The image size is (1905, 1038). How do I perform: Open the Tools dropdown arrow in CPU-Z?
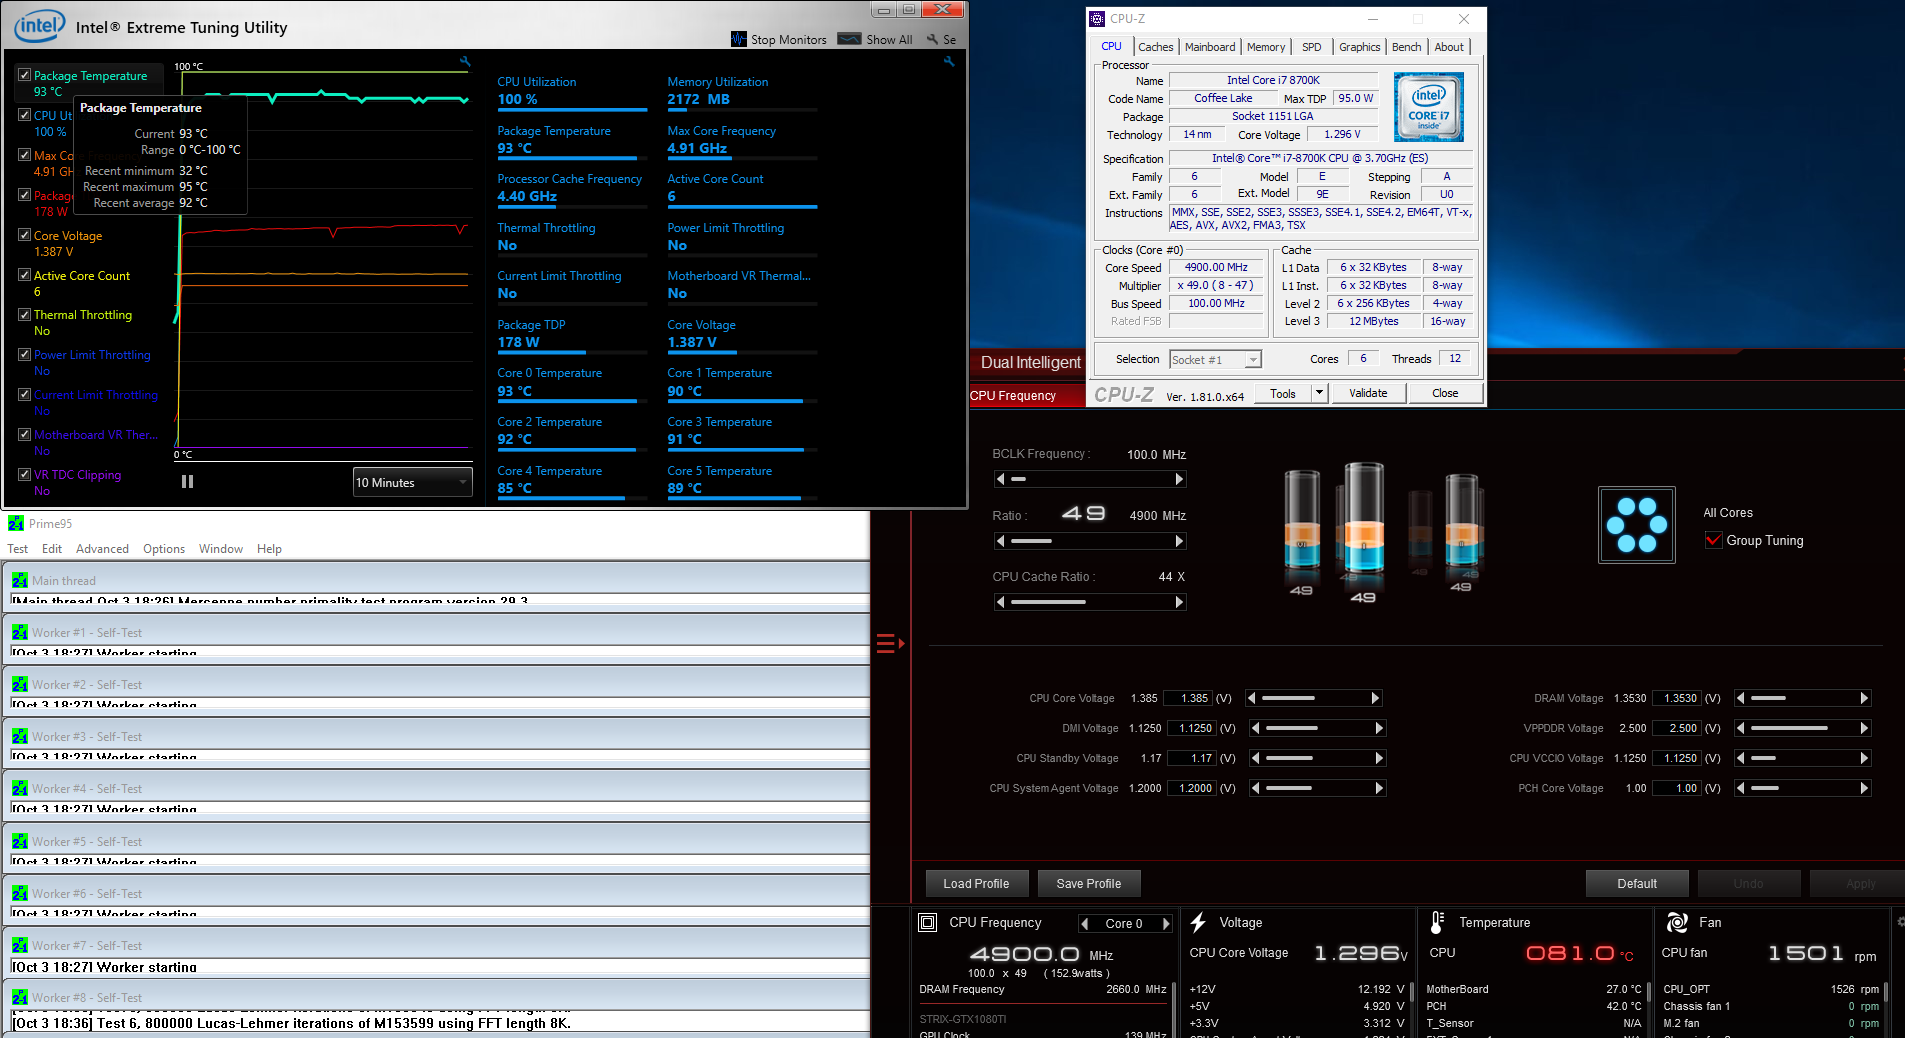pyautogui.click(x=1319, y=393)
